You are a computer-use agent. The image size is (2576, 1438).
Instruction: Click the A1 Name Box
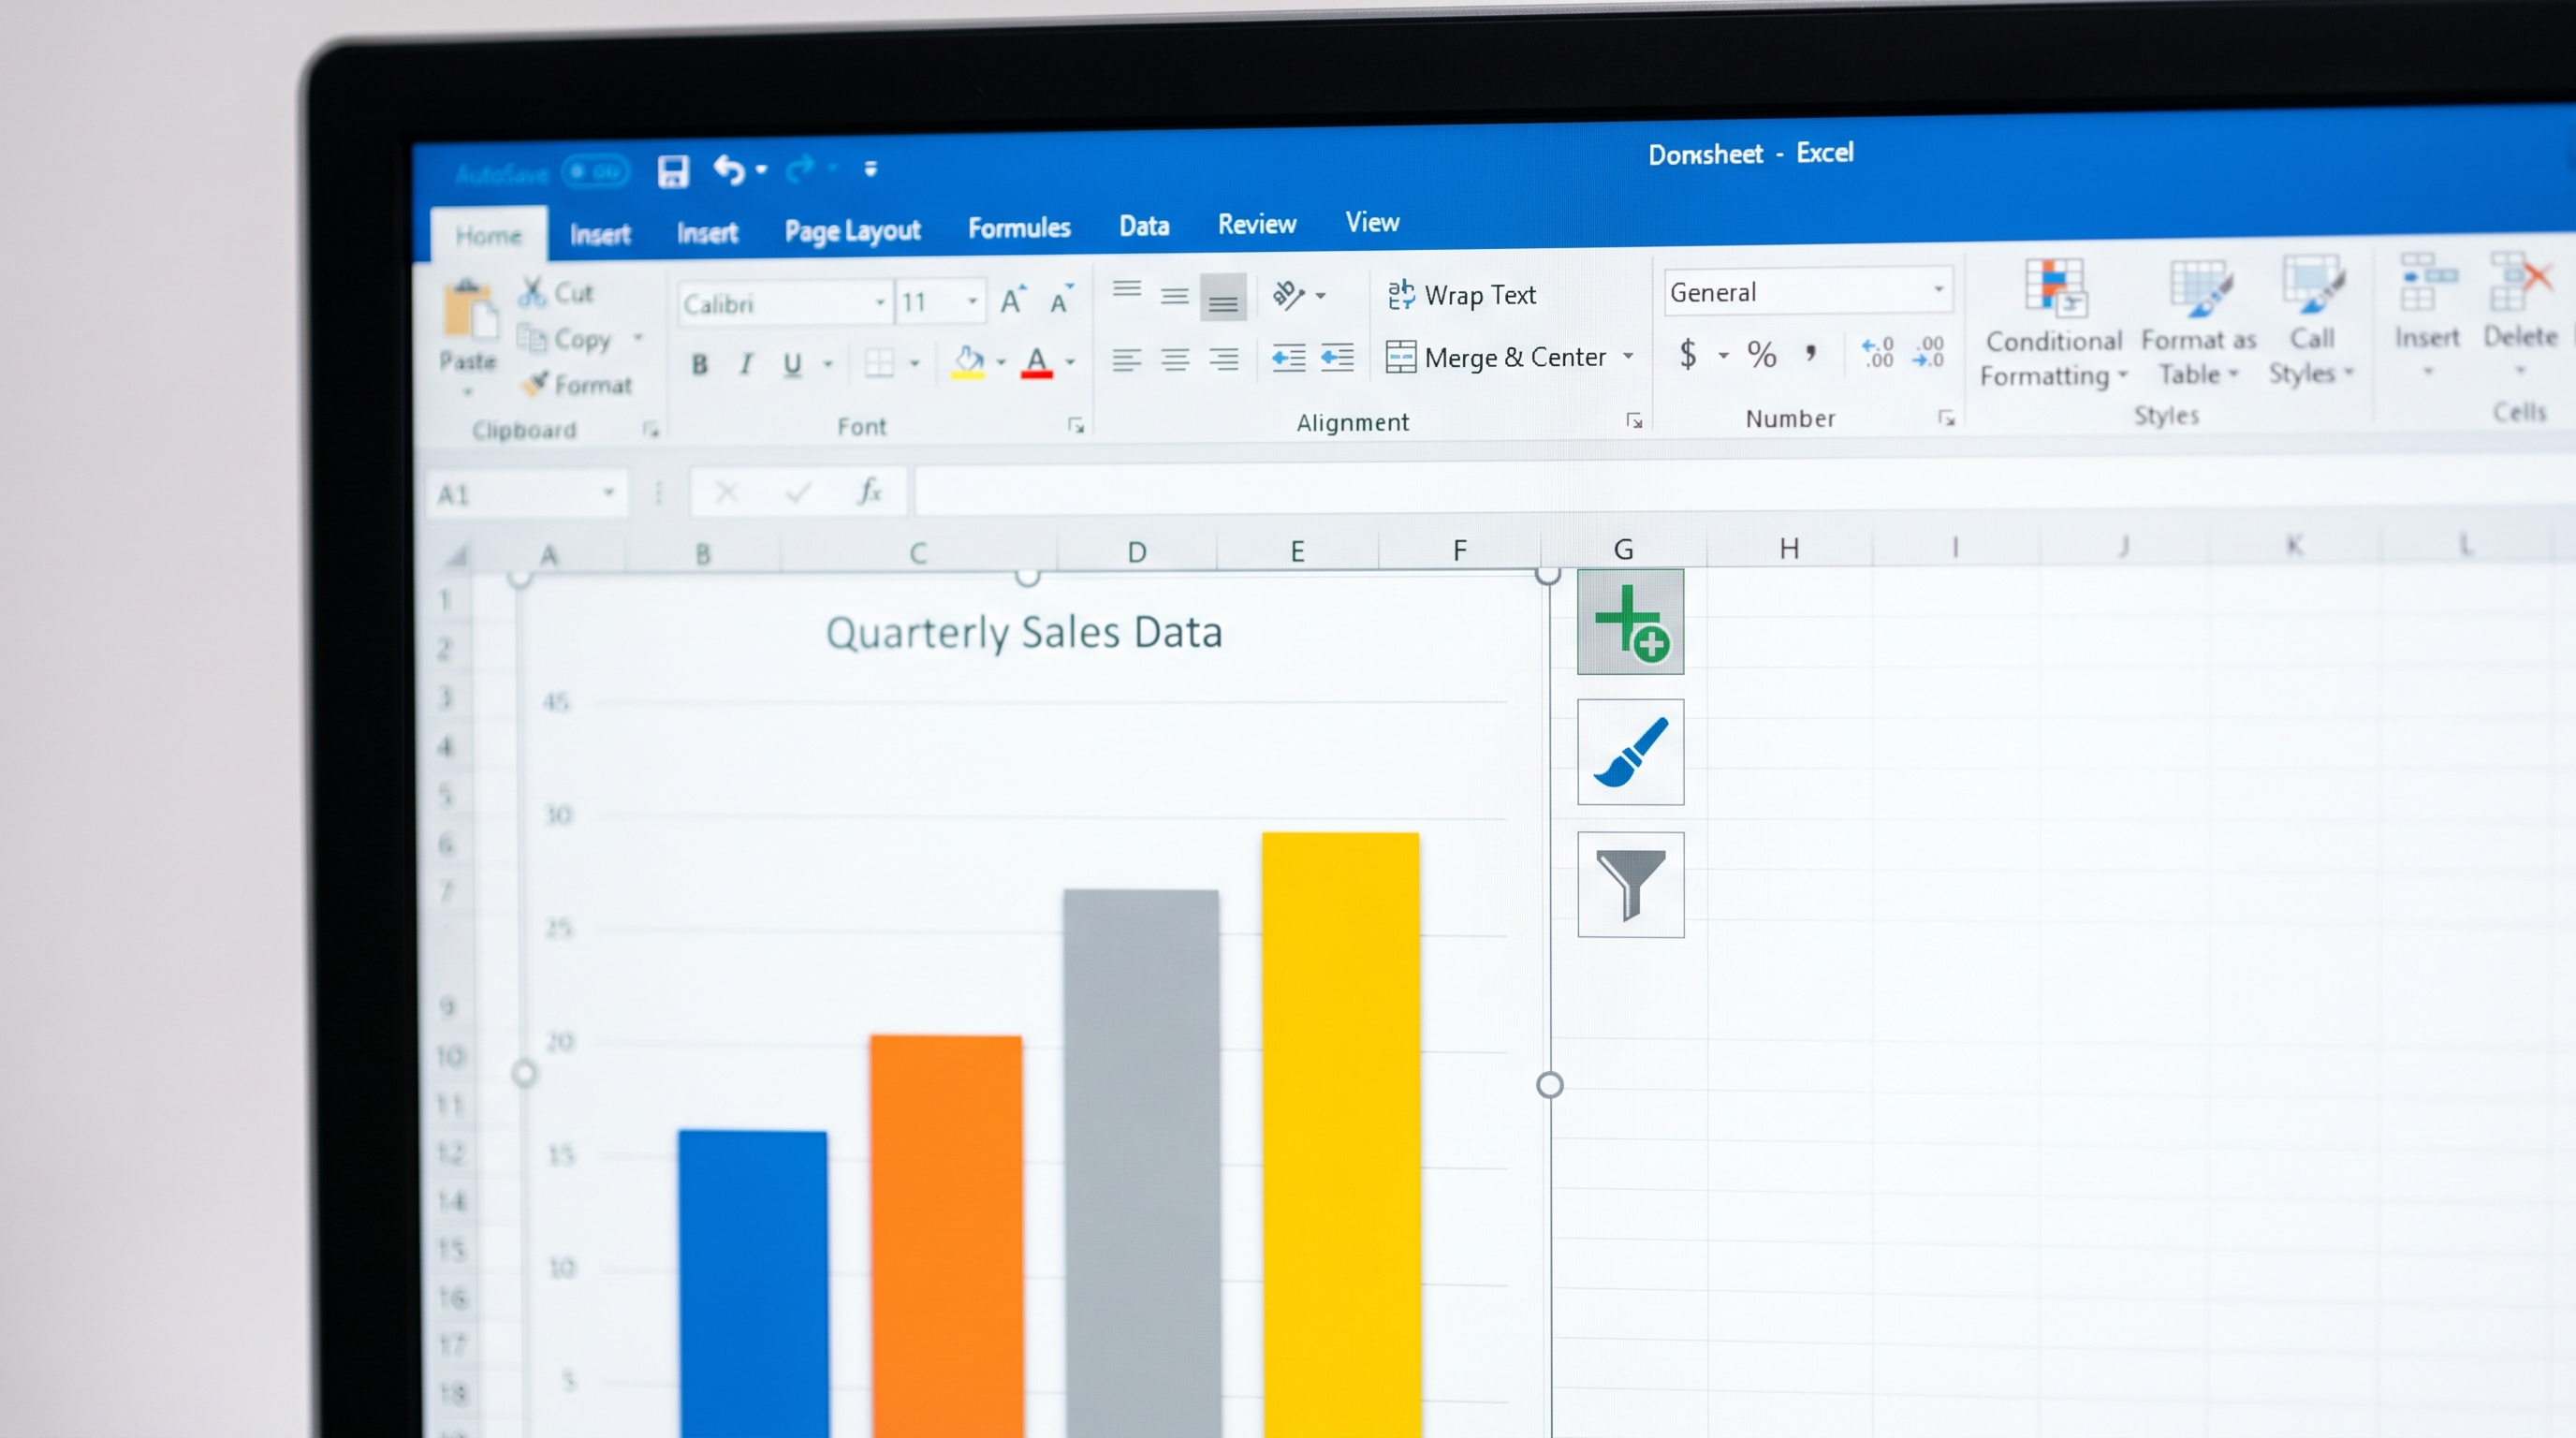(x=528, y=494)
